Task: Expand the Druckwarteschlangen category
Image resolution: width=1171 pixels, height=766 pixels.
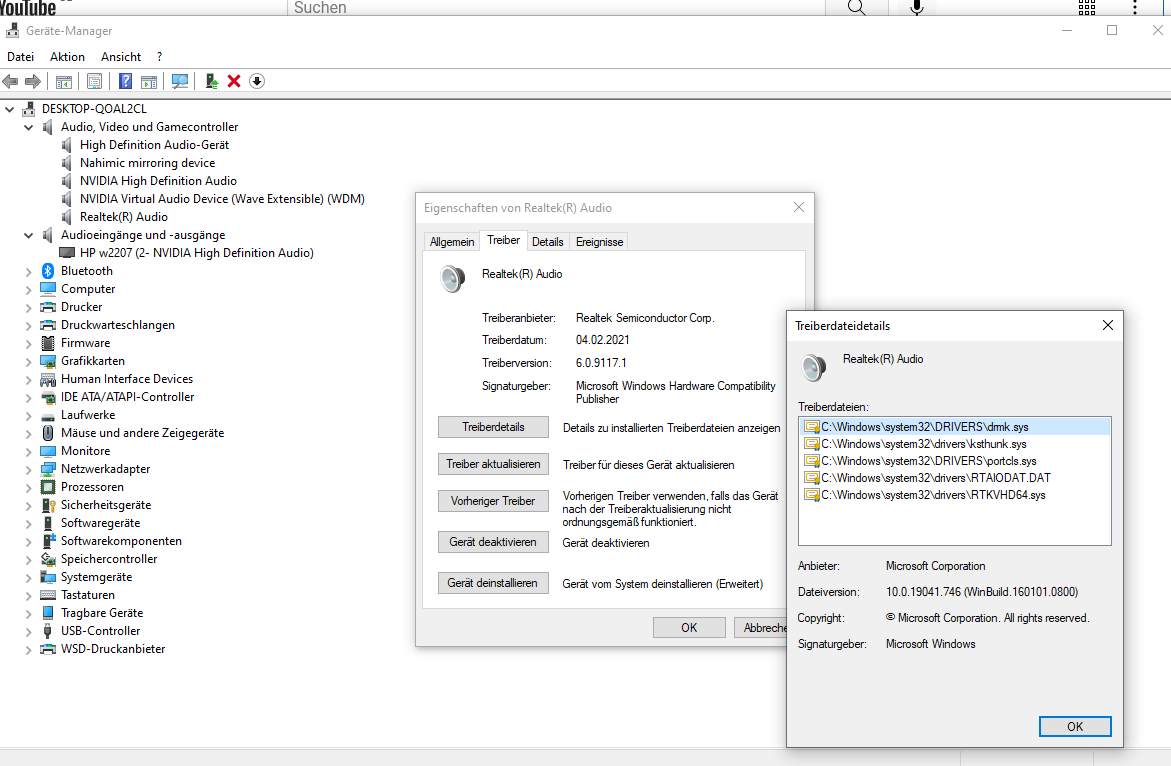Action: (28, 326)
